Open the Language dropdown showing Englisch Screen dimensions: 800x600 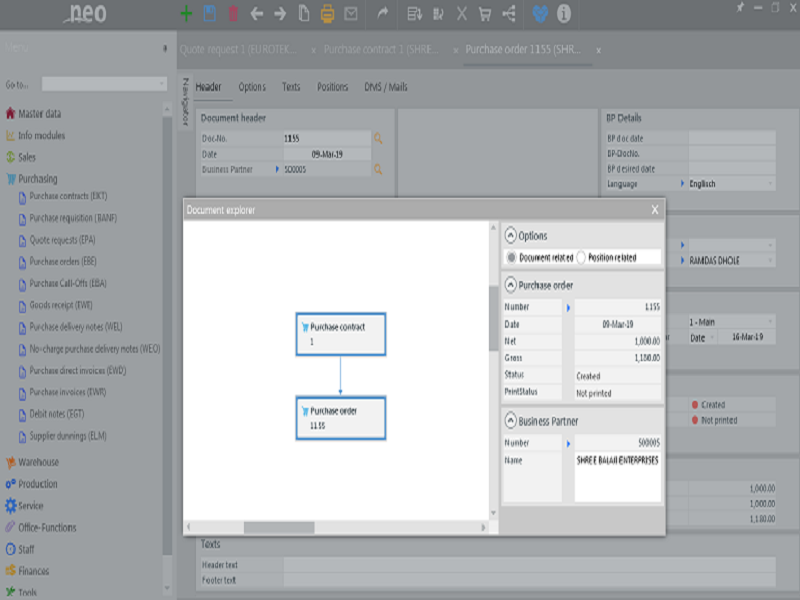point(732,184)
